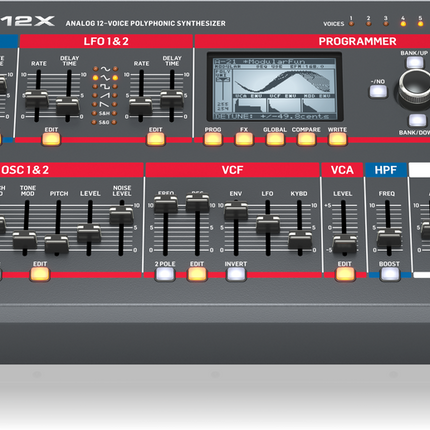Click the FX button in Programmer
Viewport: 430px width, 430px height.
244,139
